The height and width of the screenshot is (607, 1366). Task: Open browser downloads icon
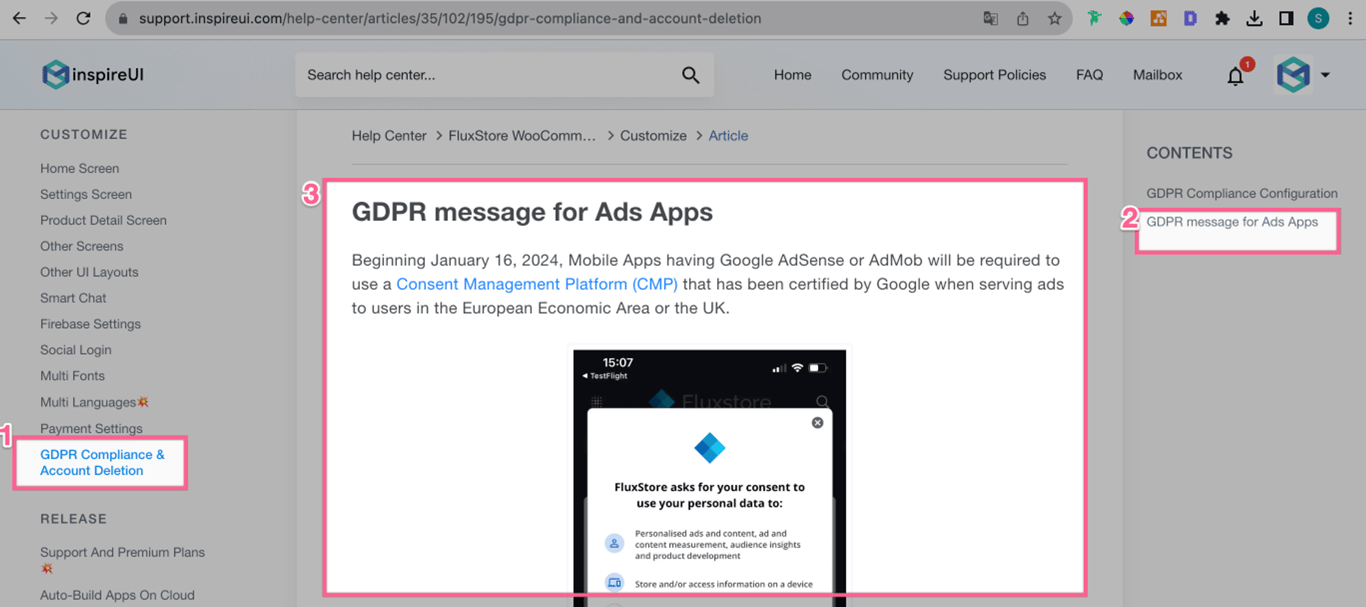click(x=1254, y=18)
